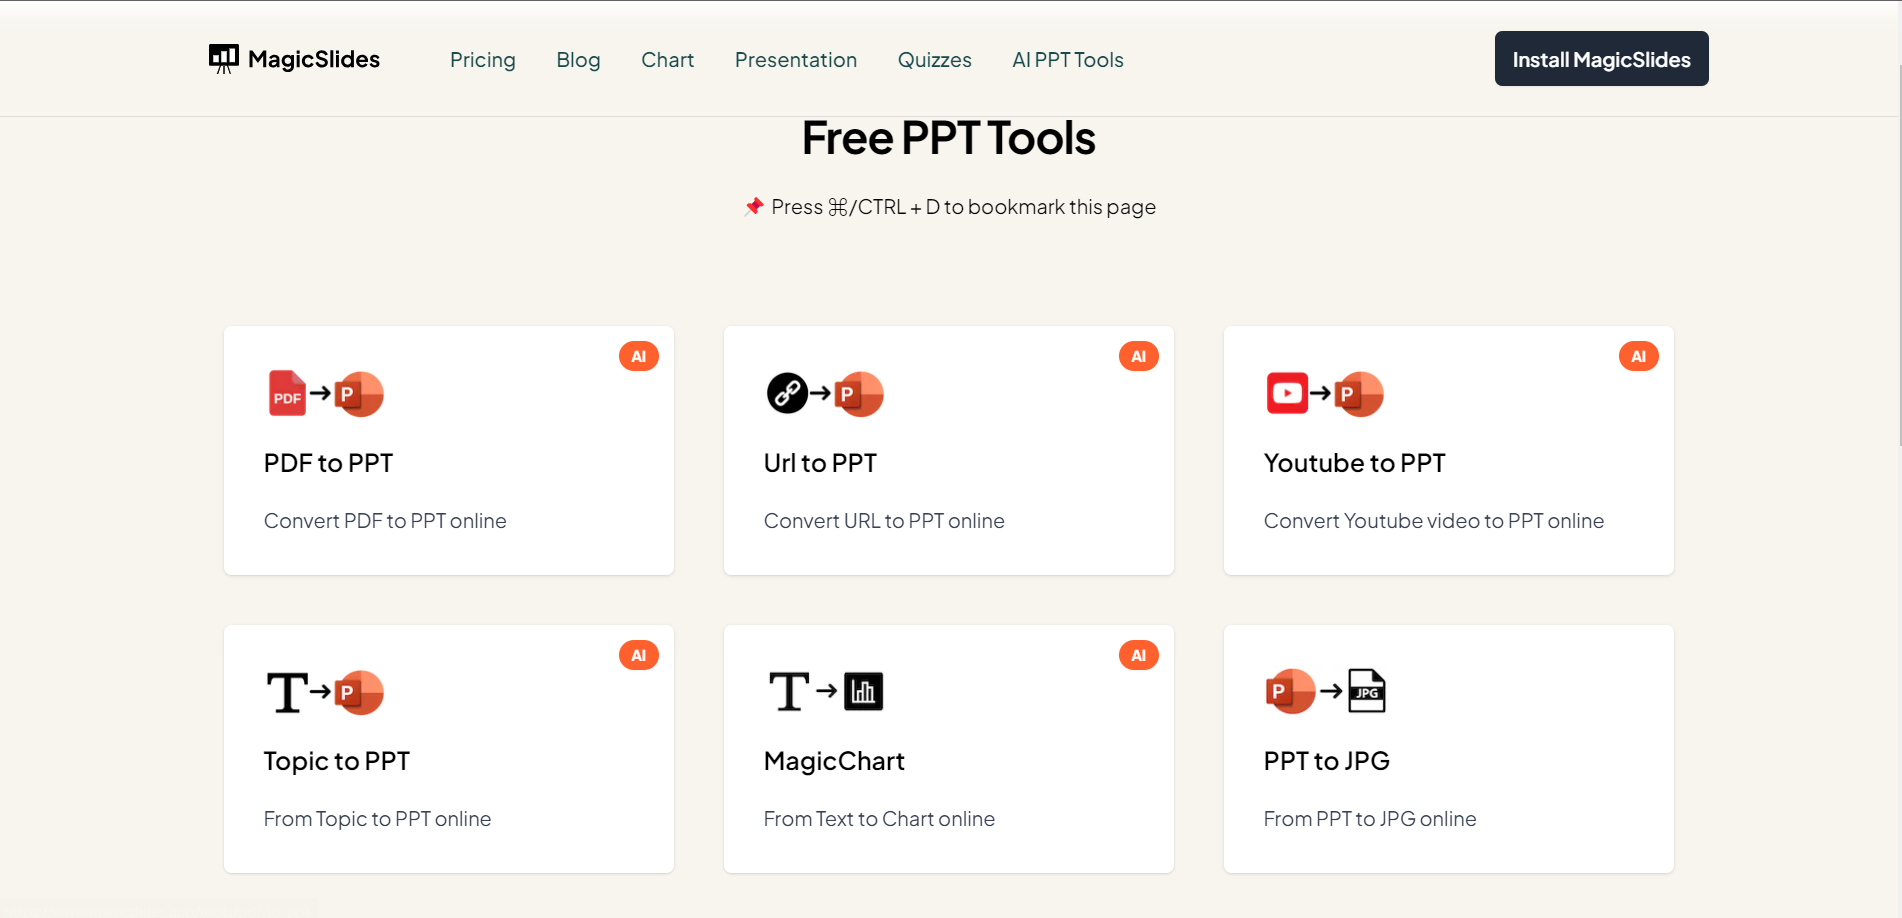This screenshot has width=1902, height=918.
Task: Go to the Blog menu item
Action: tap(578, 60)
